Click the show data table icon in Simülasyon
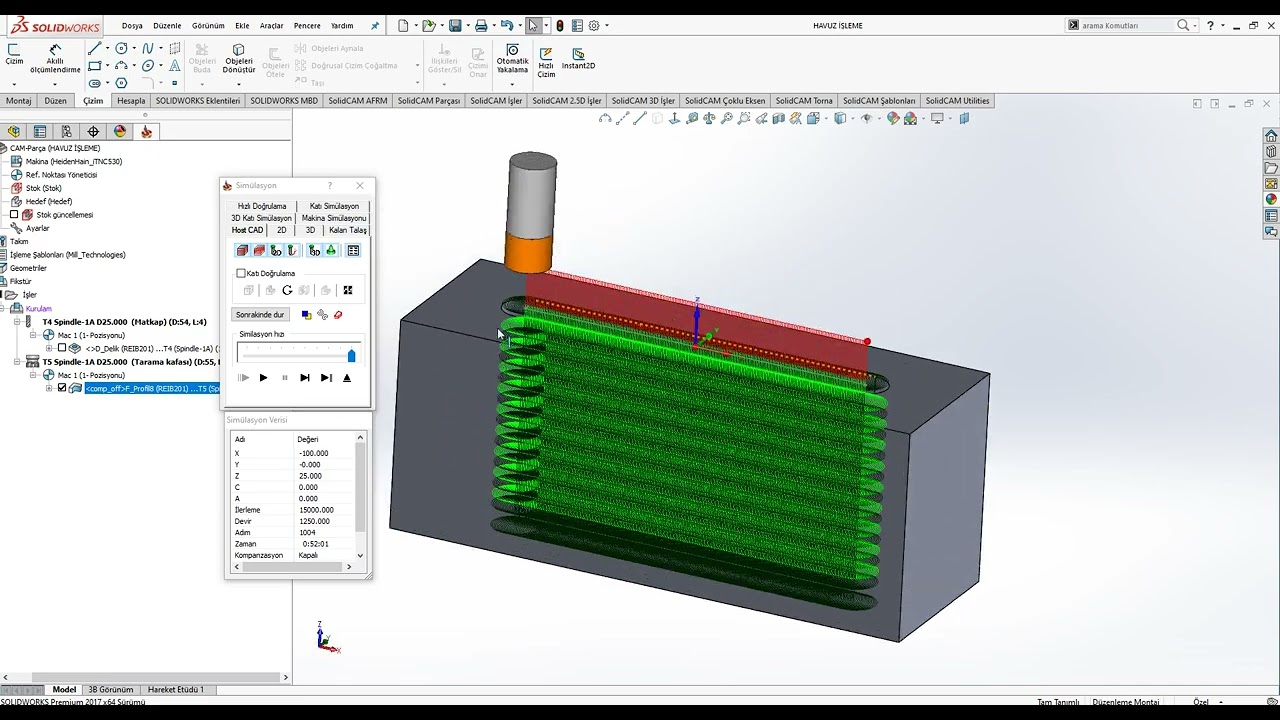This screenshot has width=1280, height=720. click(353, 251)
